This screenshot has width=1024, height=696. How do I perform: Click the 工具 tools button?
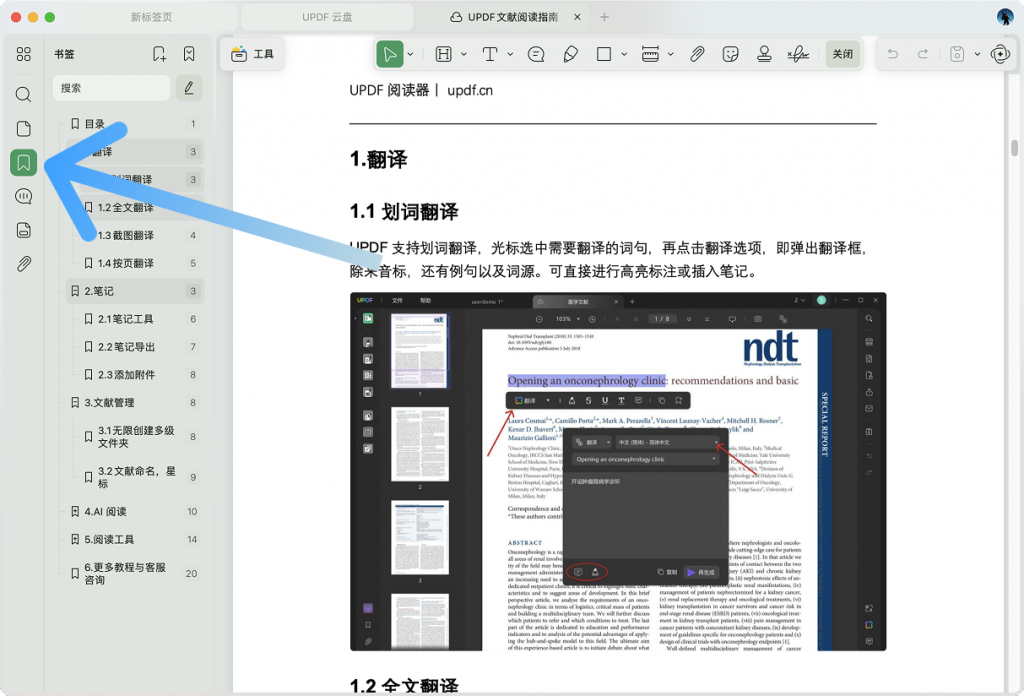[253, 54]
